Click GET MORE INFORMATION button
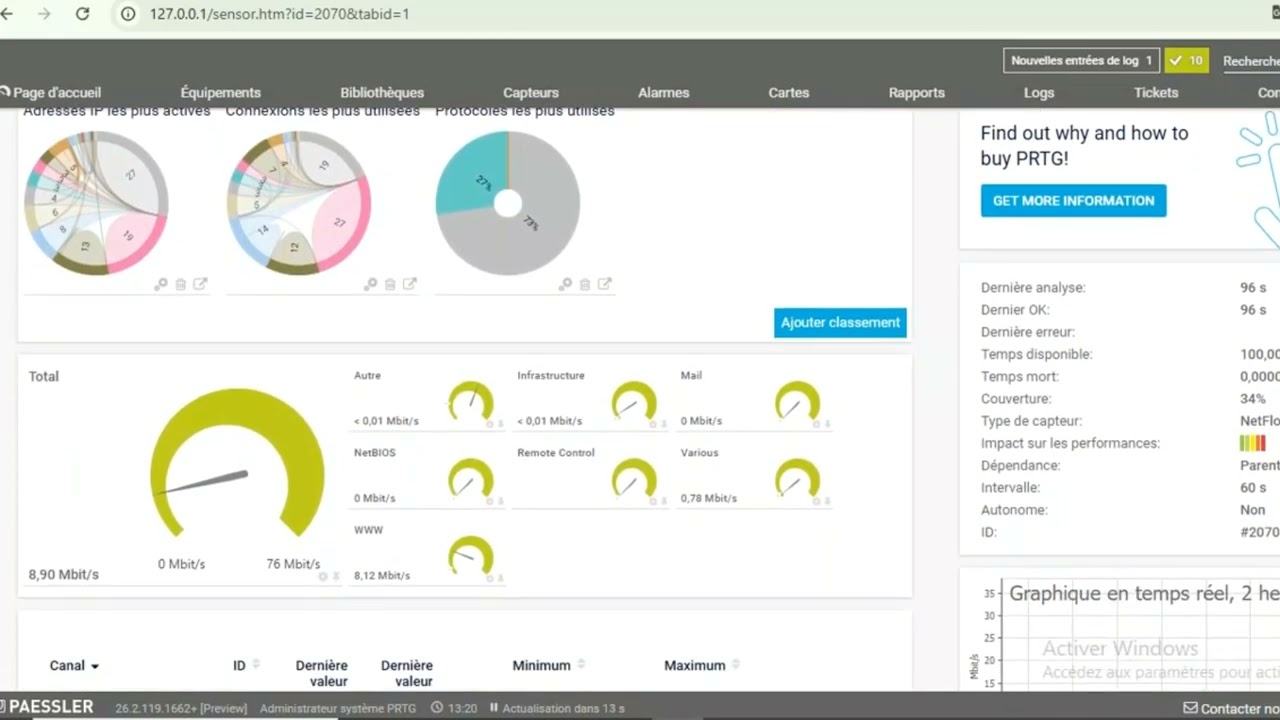The width and height of the screenshot is (1280, 720). coord(1073,200)
